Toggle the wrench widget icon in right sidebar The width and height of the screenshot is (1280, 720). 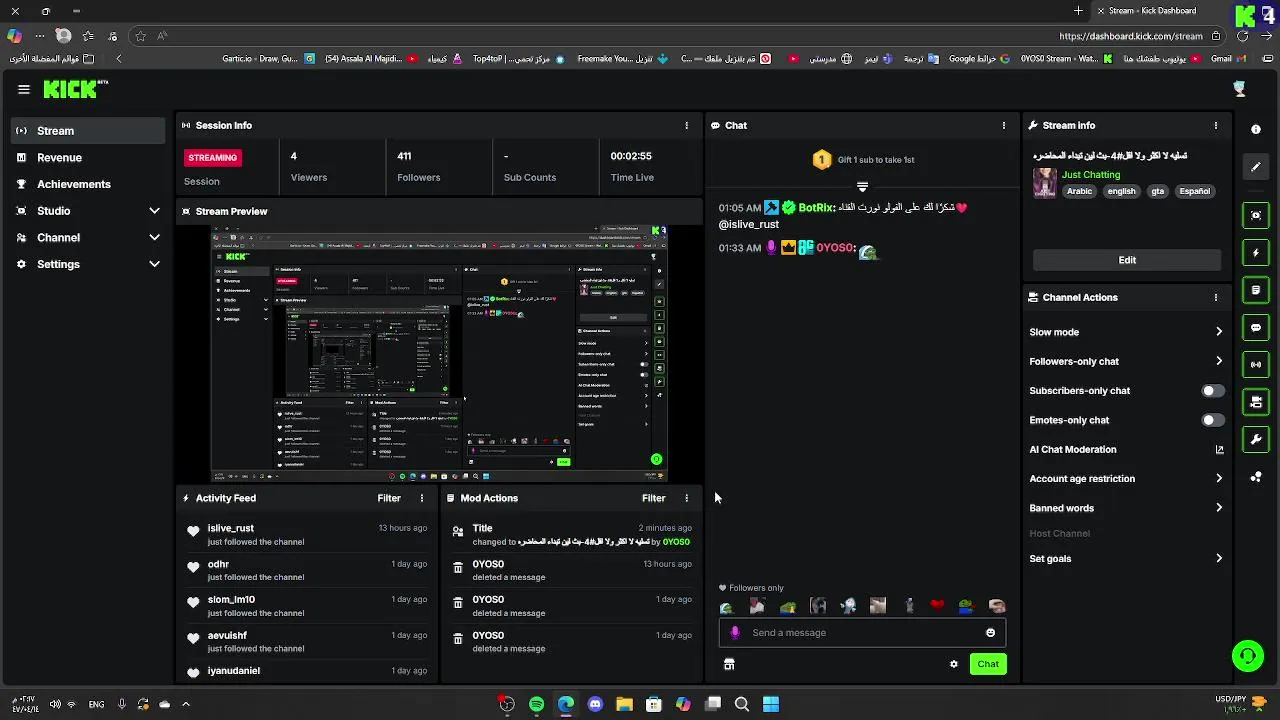click(x=1256, y=439)
